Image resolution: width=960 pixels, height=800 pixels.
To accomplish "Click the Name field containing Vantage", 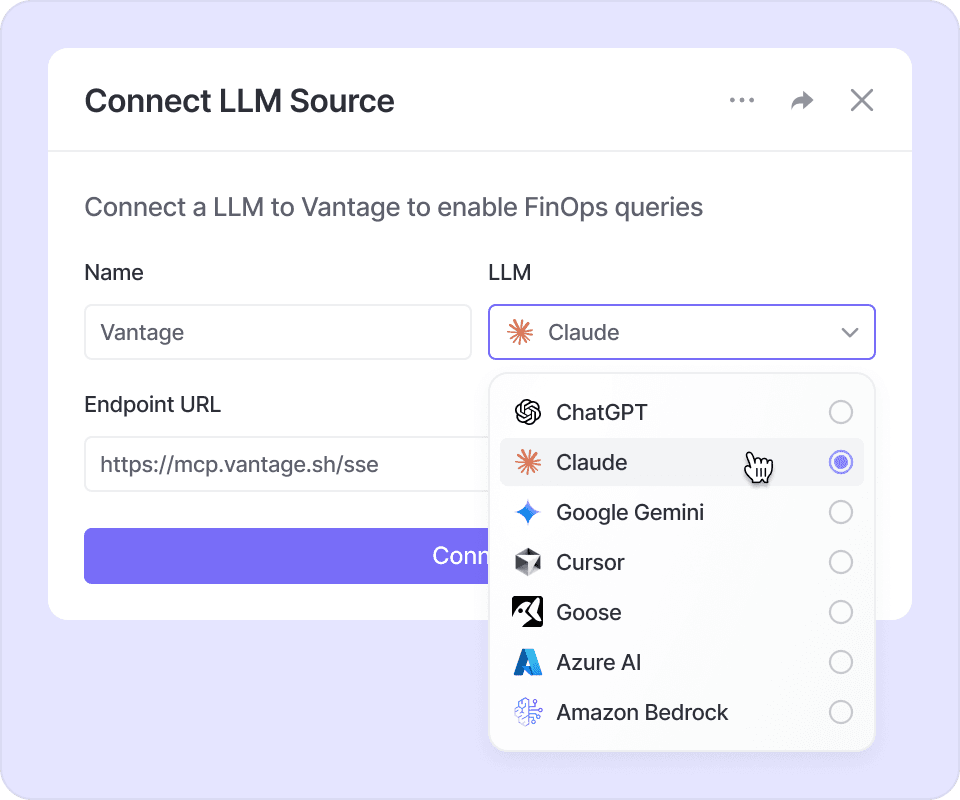I will coord(277,332).
